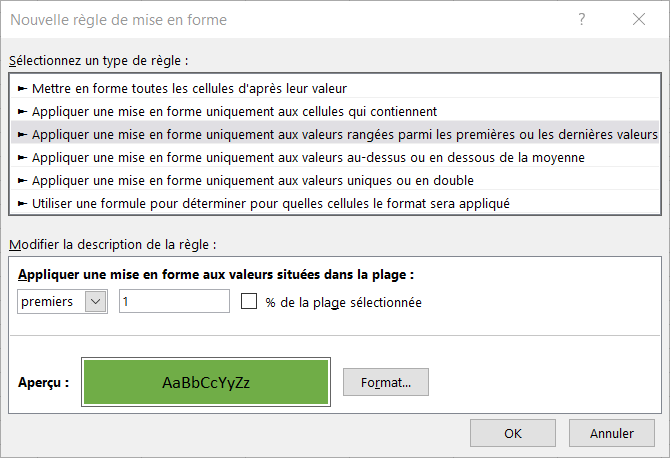Viewport: 670px width, 458px height.
Task: Click the help question mark icon
Action: pyautogui.click(x=582, y=19)
